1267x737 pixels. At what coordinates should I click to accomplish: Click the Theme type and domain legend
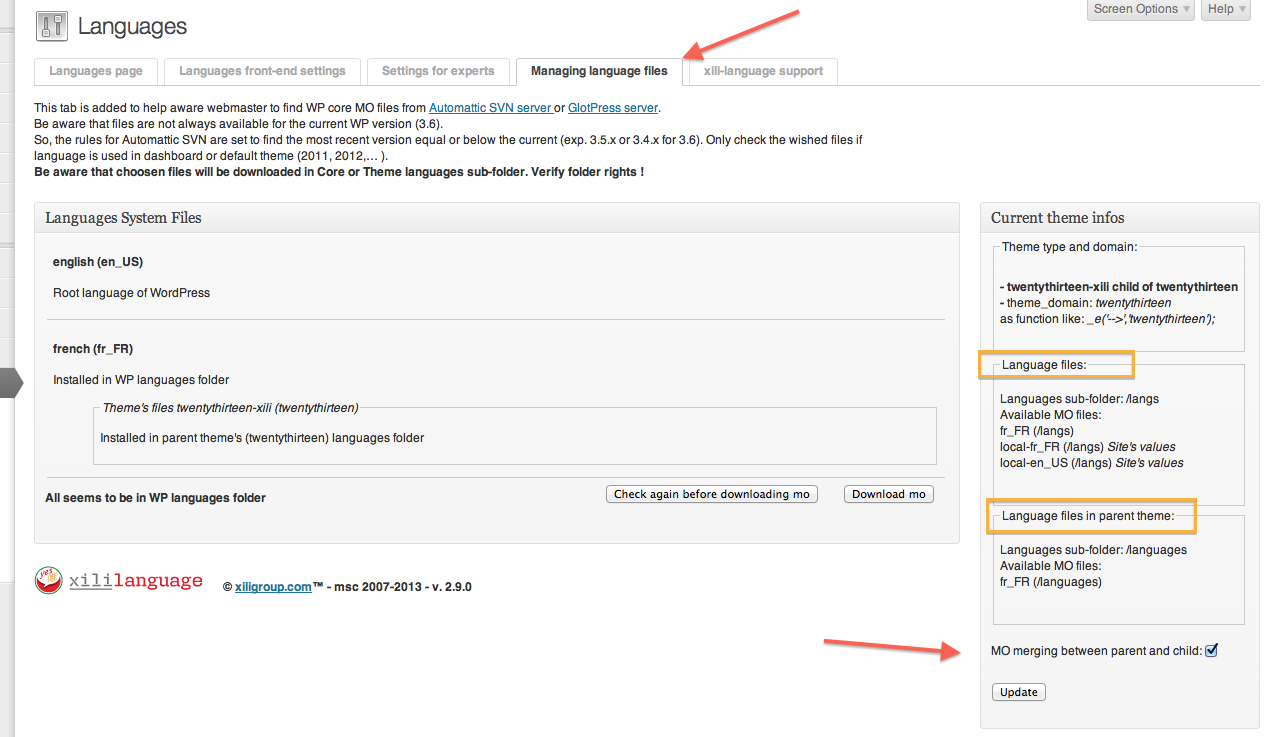coord(1069,247)
